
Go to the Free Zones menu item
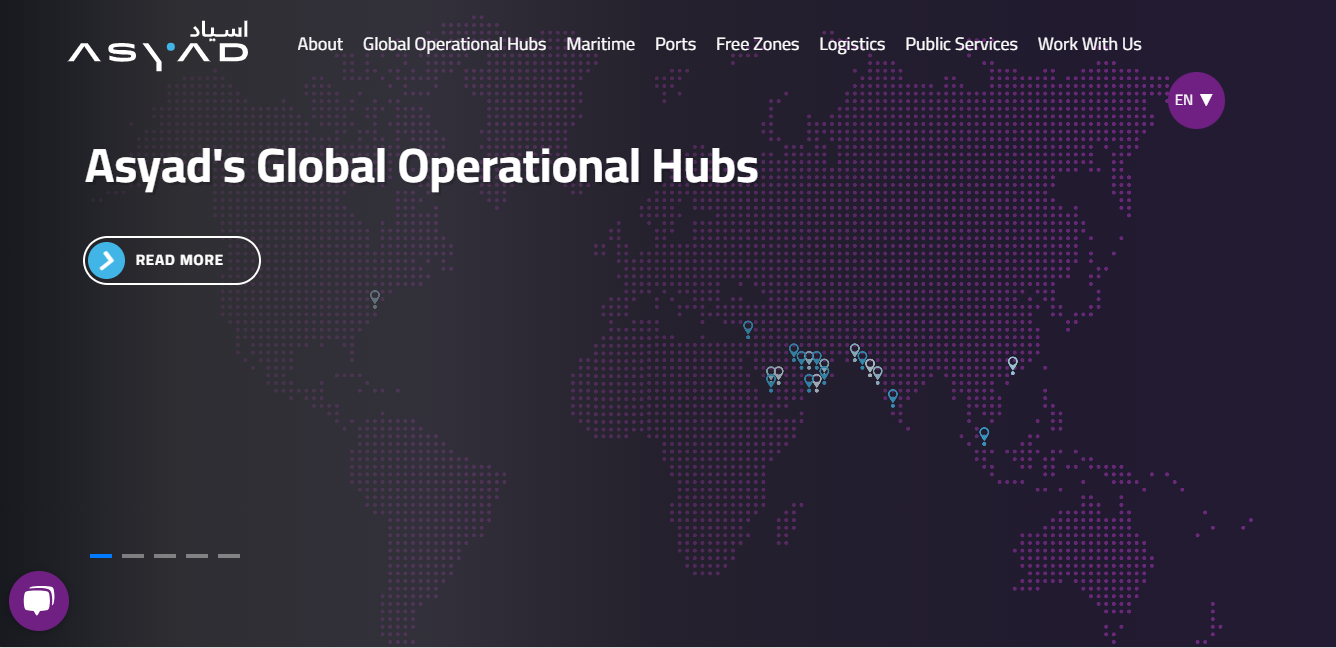(757, 44)
